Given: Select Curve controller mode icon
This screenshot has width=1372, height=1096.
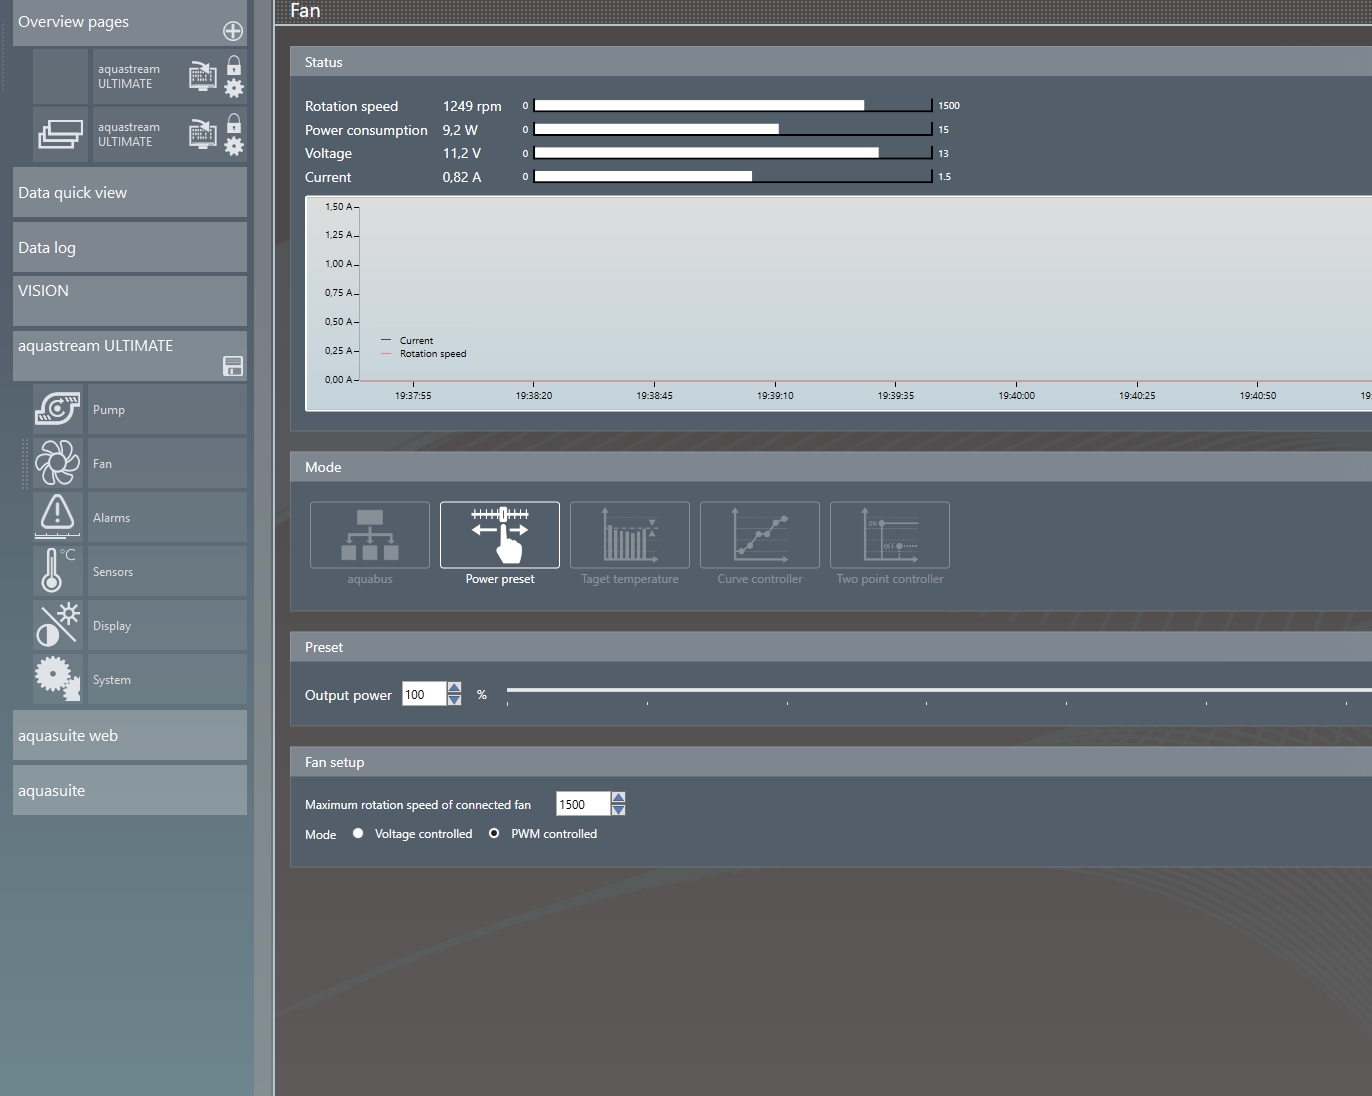Looking at the screenshot, I should click(x=760, y=535).
